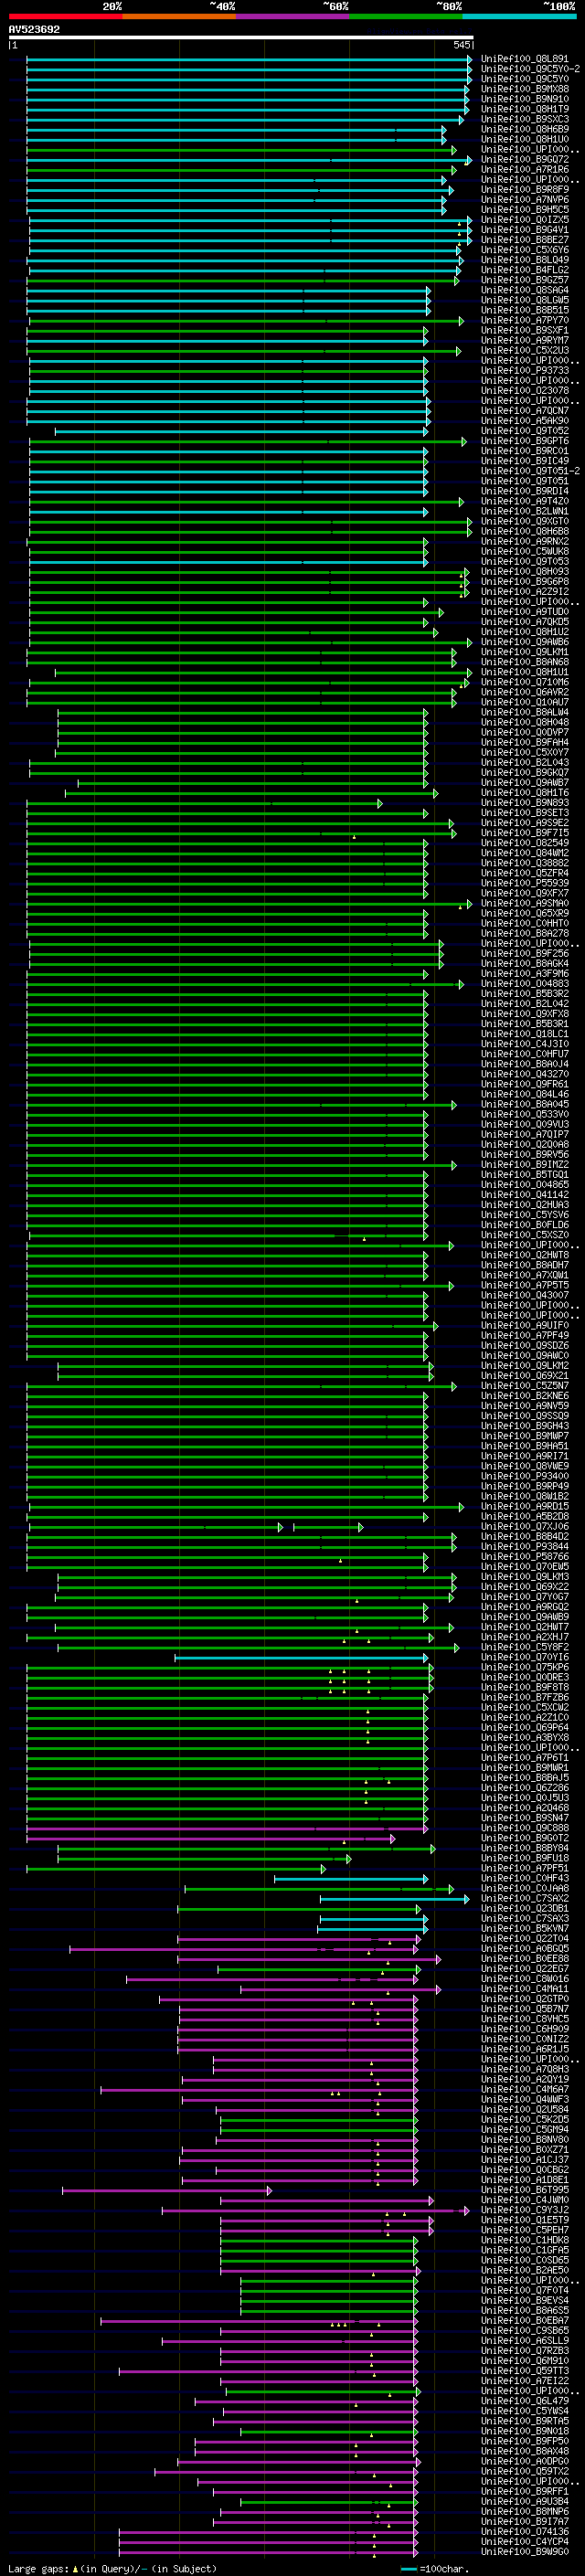This screenshot has height=2576, width=585.
Task: Click hit label UniRef100_A7PY70
Action: tap(524, 321)
